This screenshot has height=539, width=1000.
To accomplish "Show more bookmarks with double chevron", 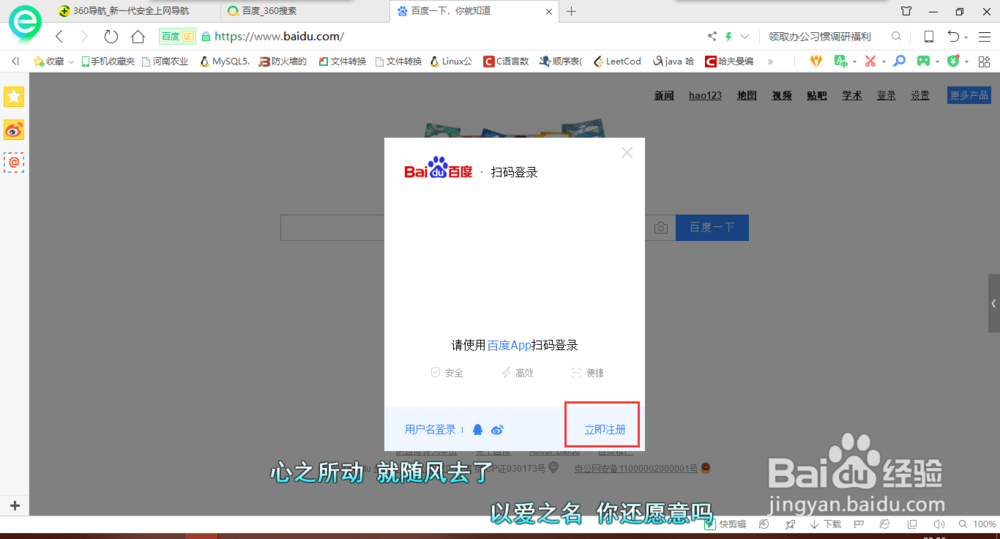I will 770,62.
